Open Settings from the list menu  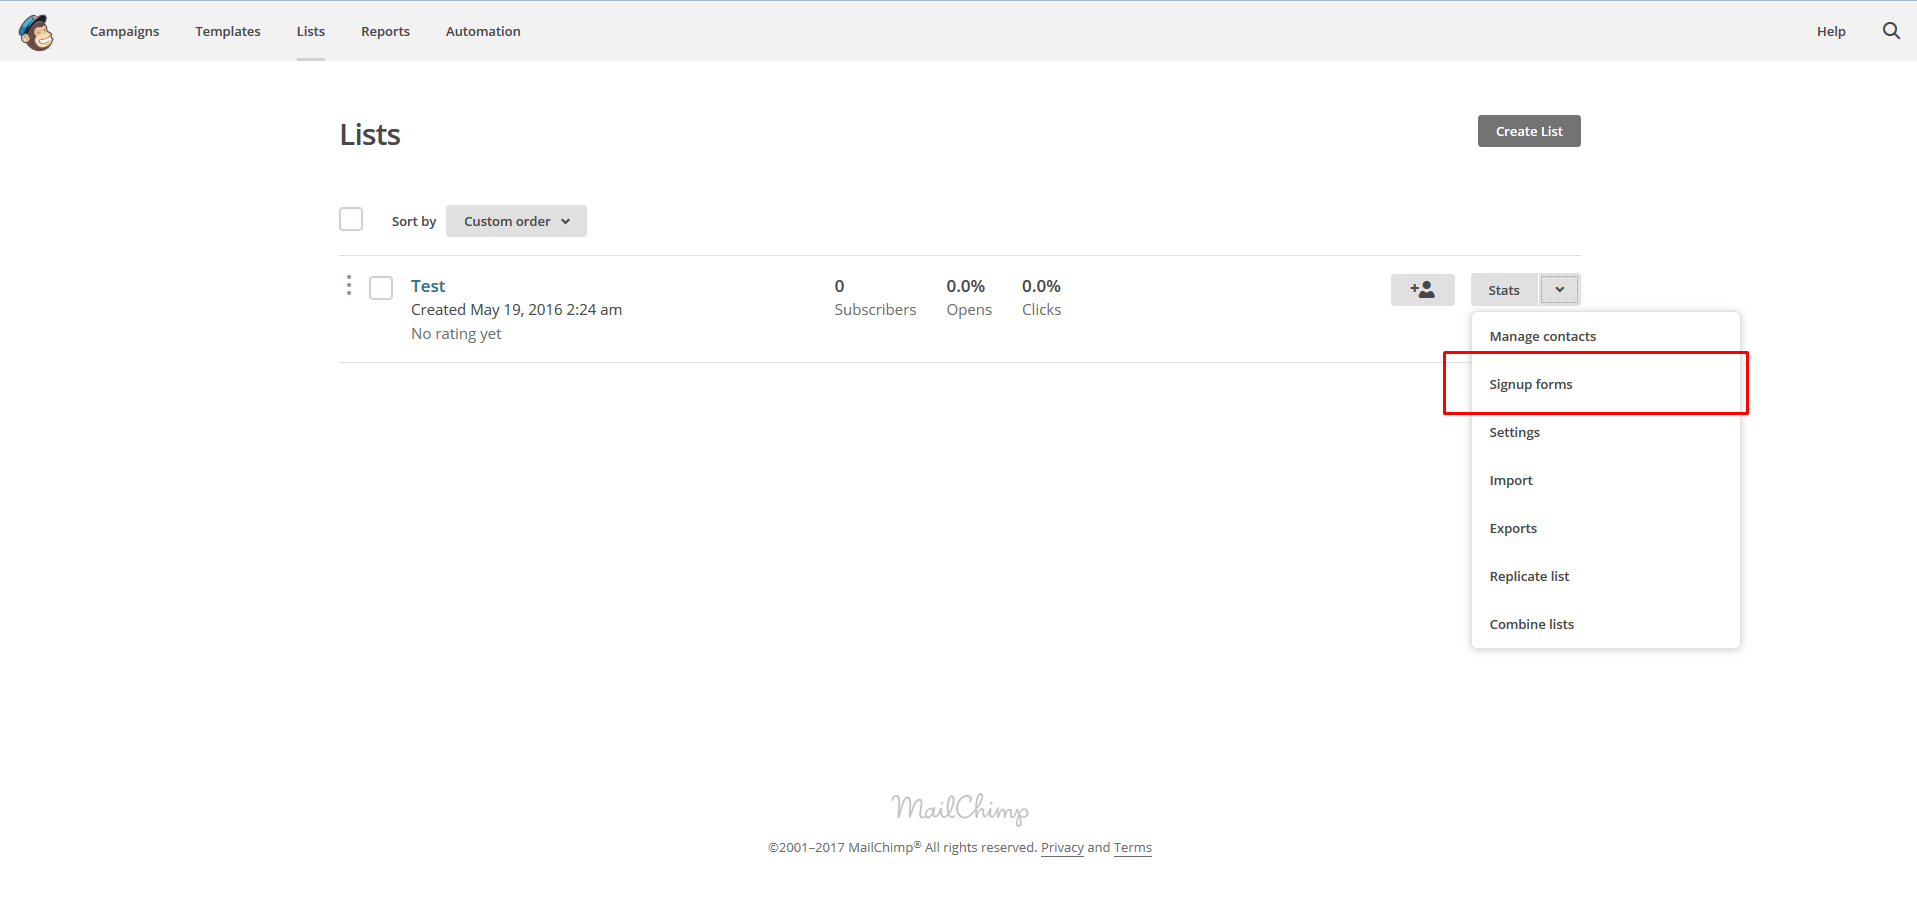pyautogui.click(x=1514, y=431)
